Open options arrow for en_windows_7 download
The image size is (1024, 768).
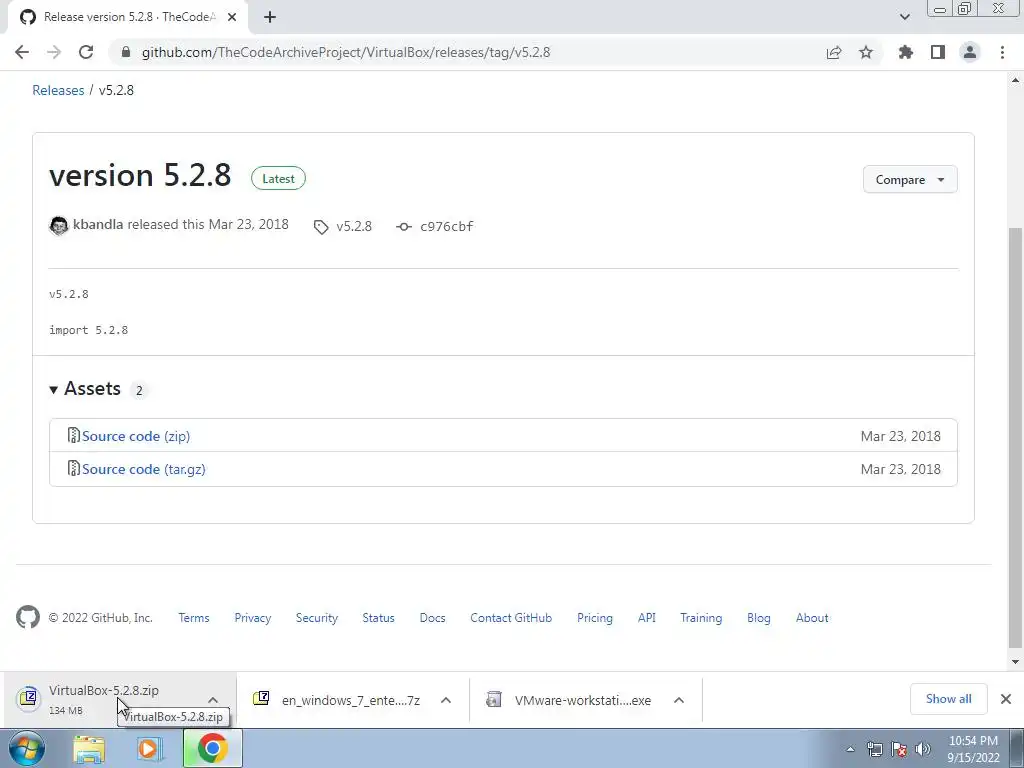446,700
